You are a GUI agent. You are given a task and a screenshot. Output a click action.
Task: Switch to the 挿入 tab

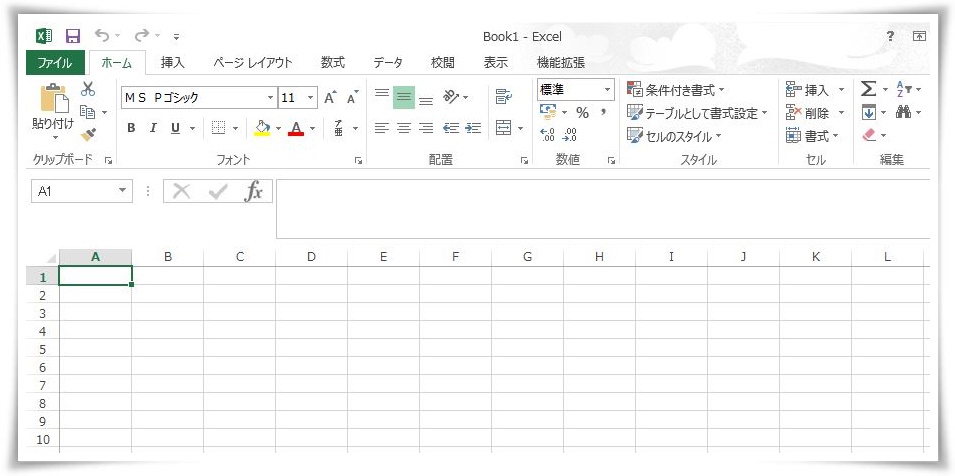(x=172, y=62)
